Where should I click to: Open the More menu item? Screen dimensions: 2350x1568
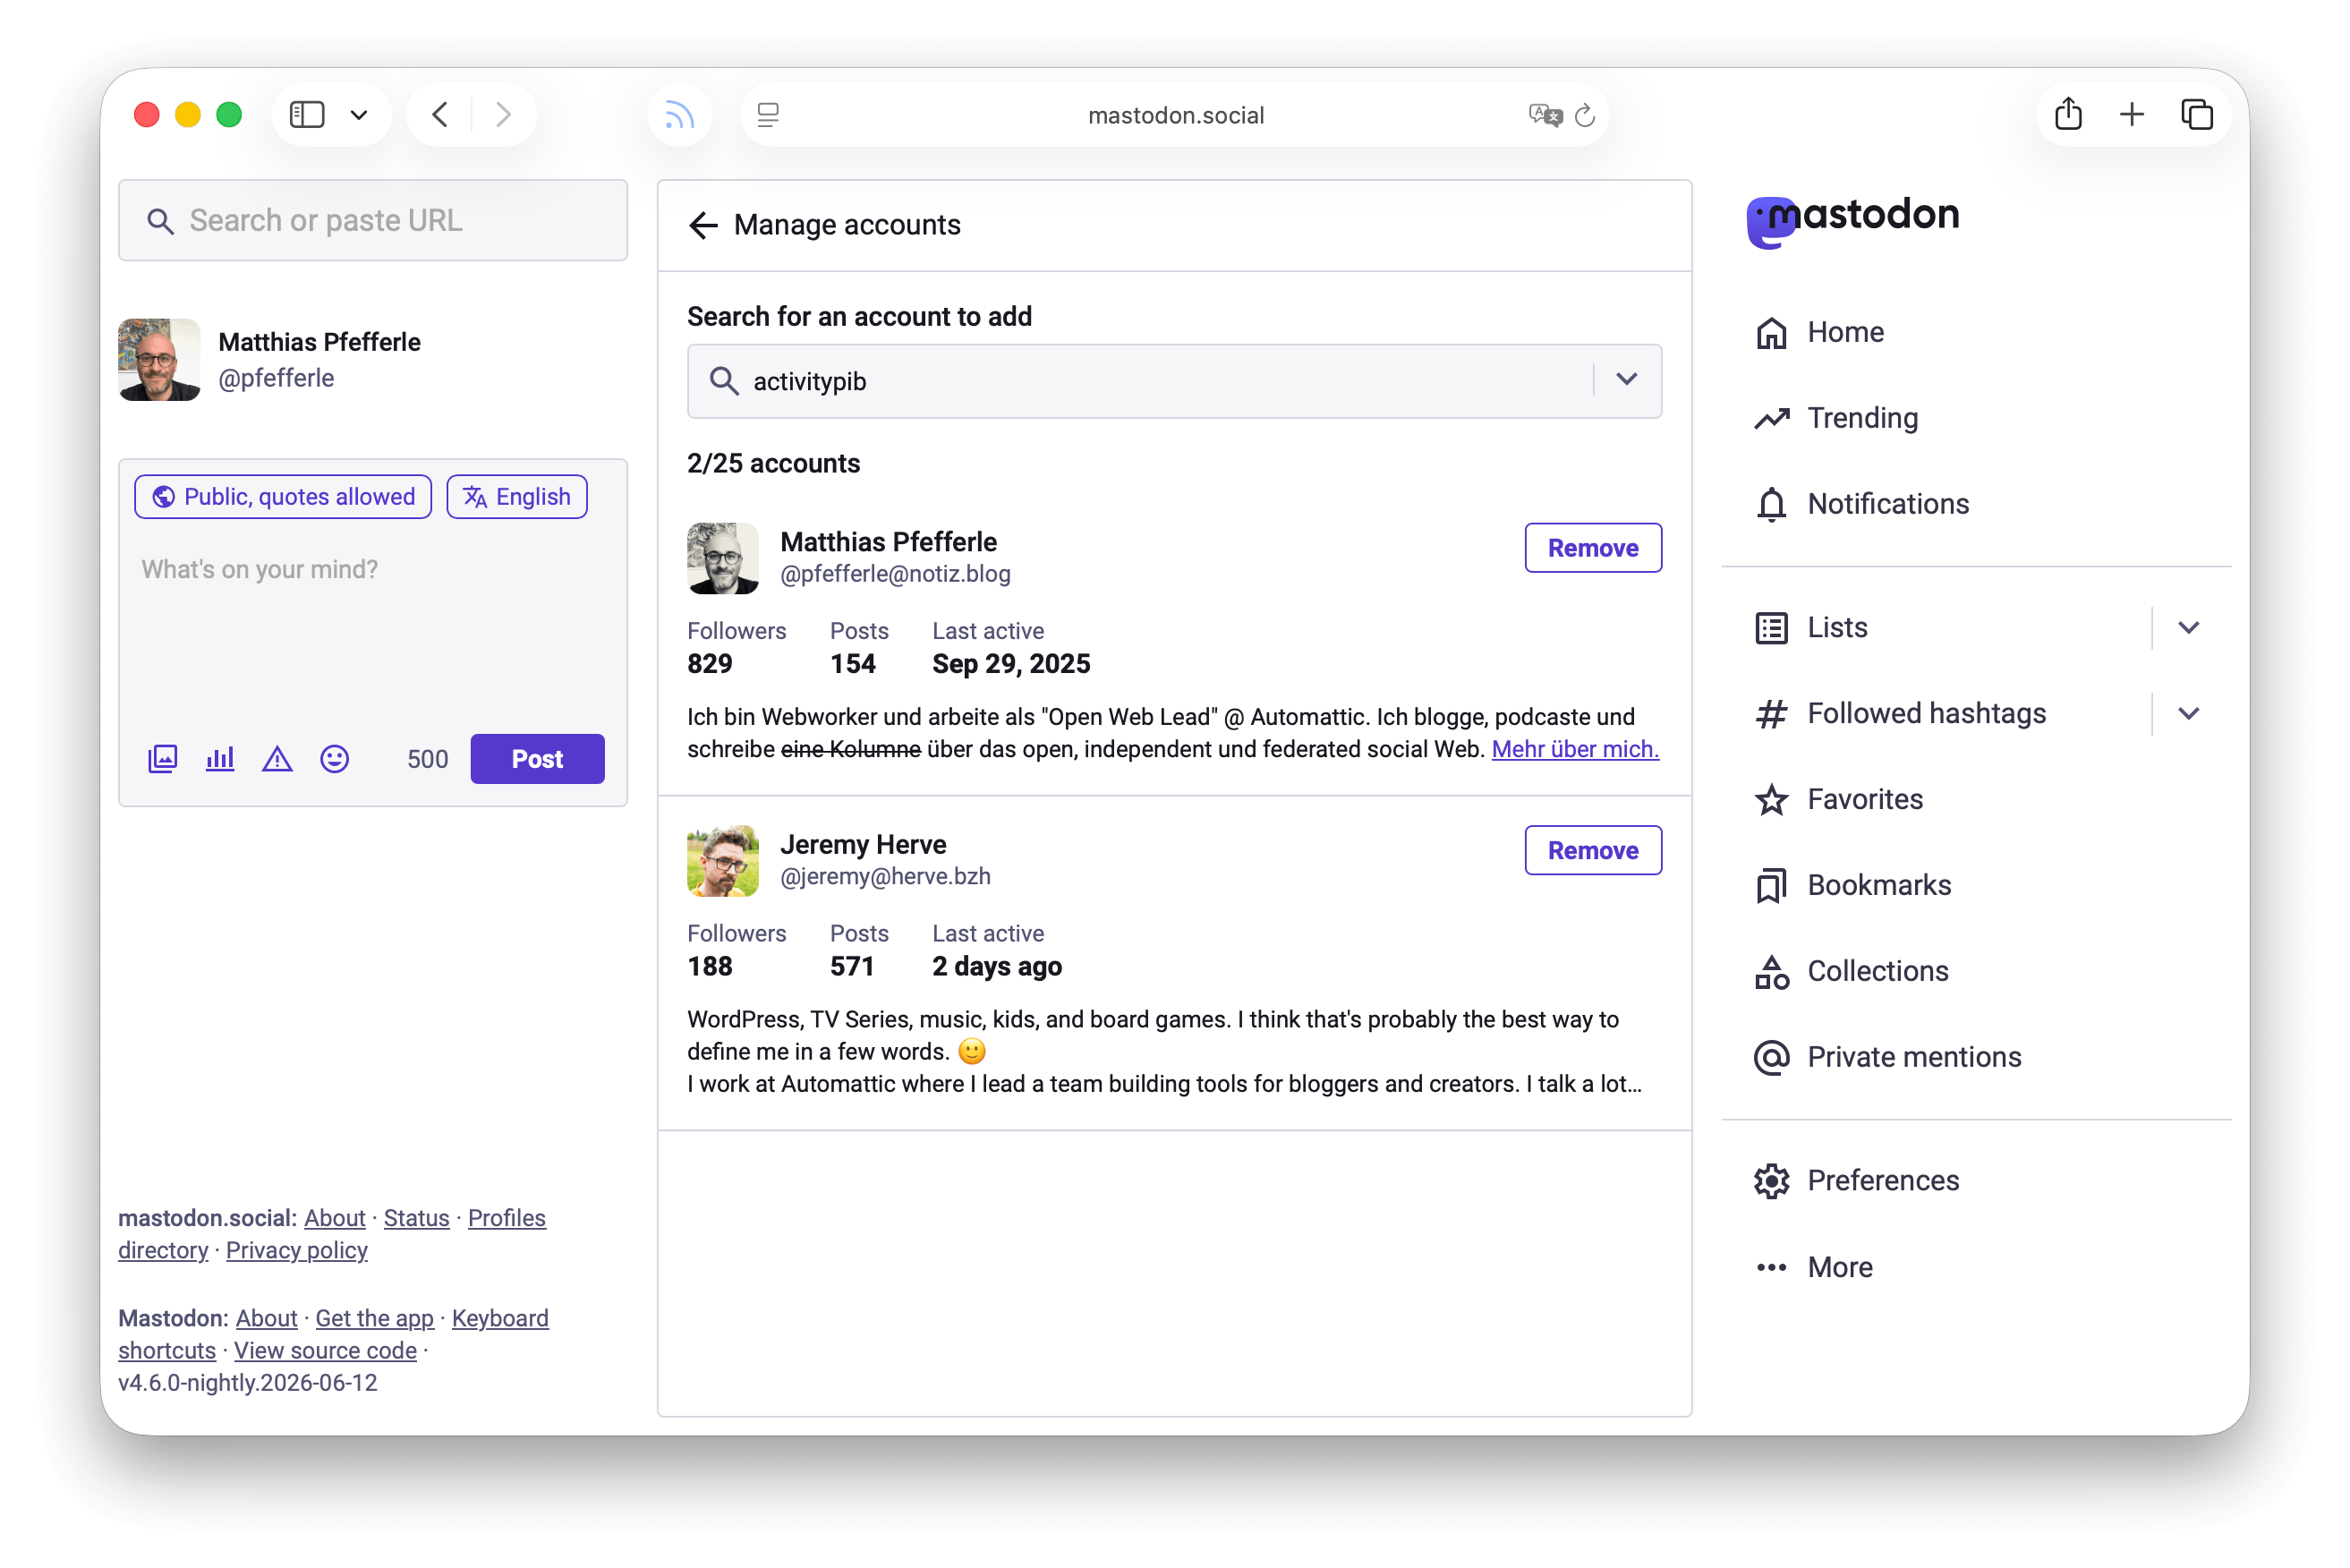coord(1814,1267)
